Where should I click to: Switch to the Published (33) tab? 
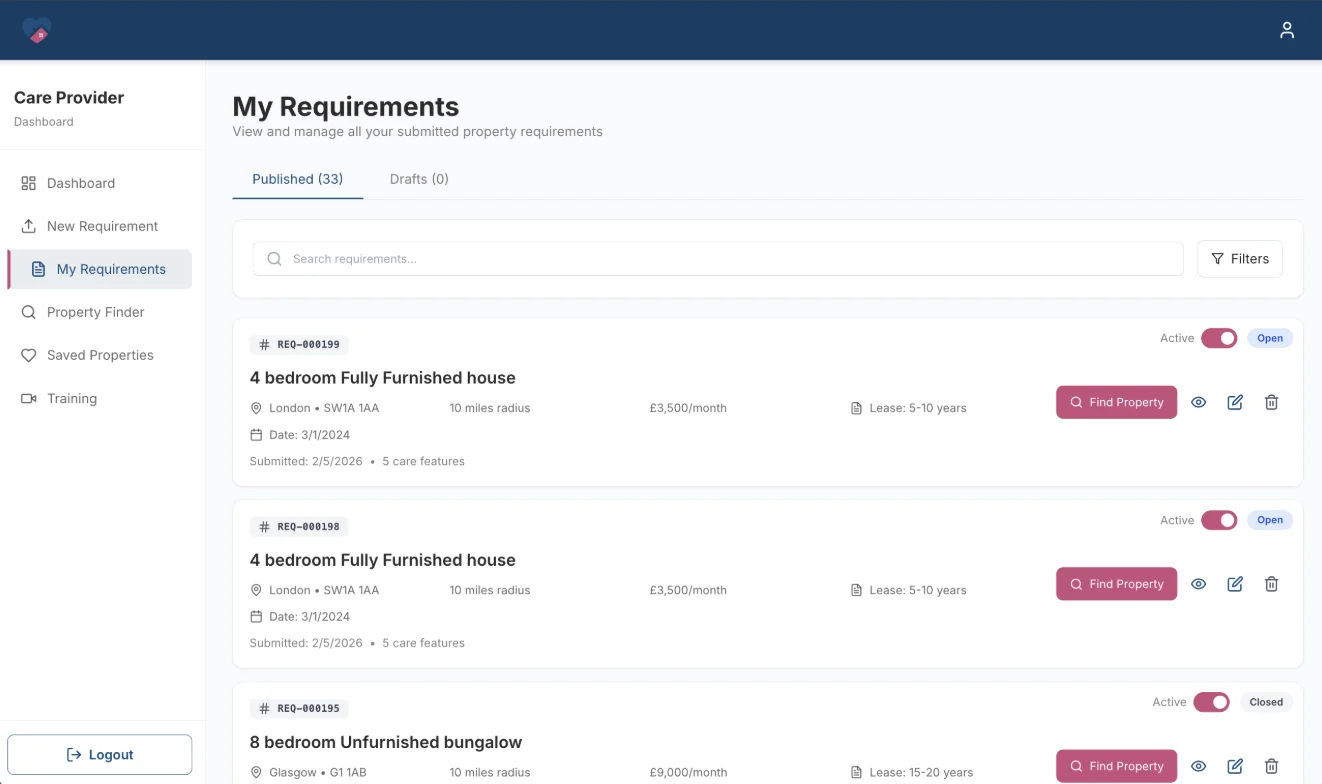pos(298,179)
